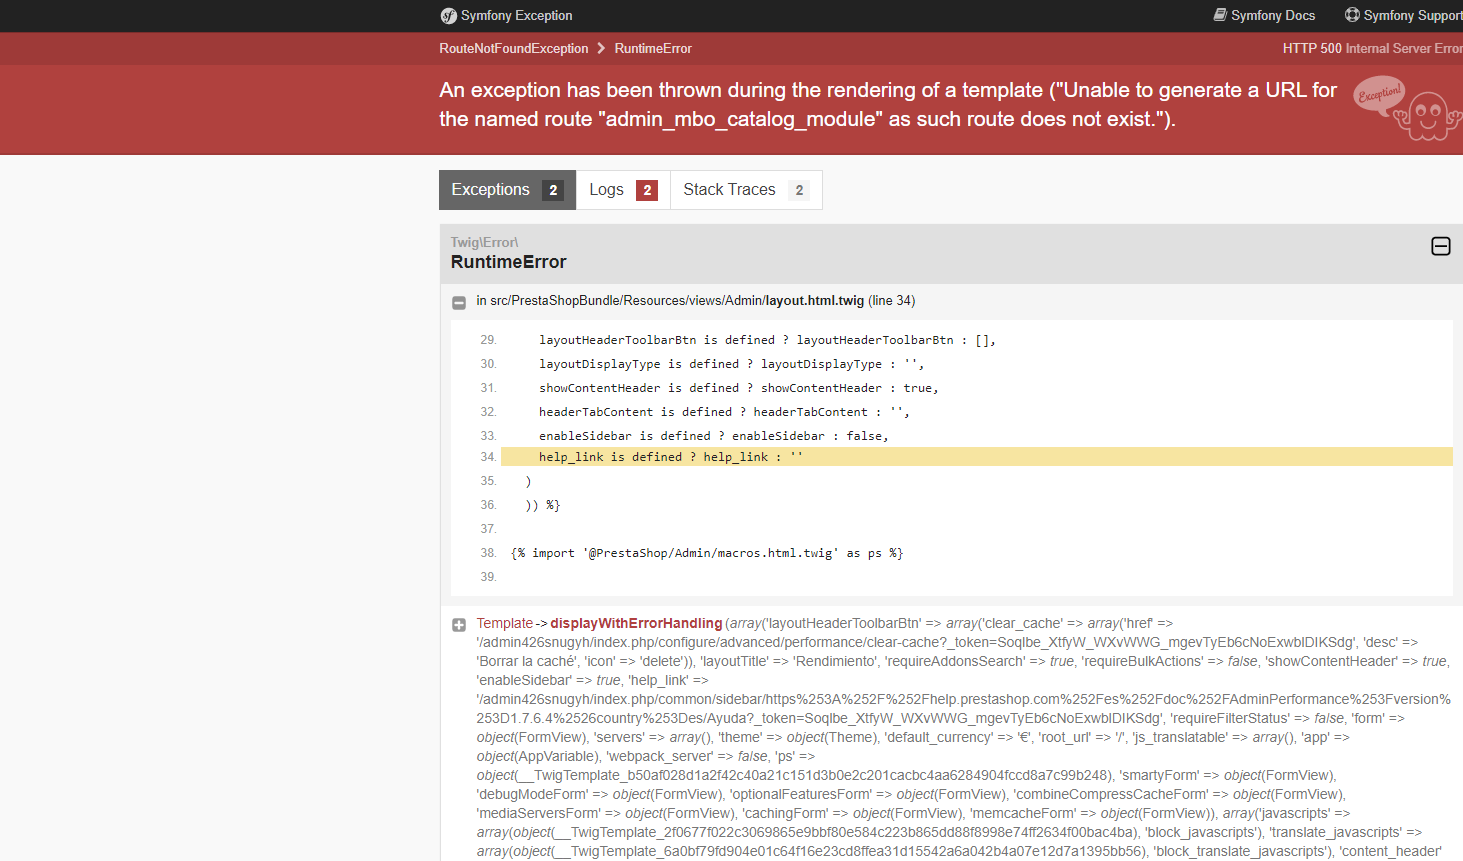Click the circular minus icon on RuntimeError panel
The height and width of the screenshot is (861, 1463).
click(x=1440, y=246)
